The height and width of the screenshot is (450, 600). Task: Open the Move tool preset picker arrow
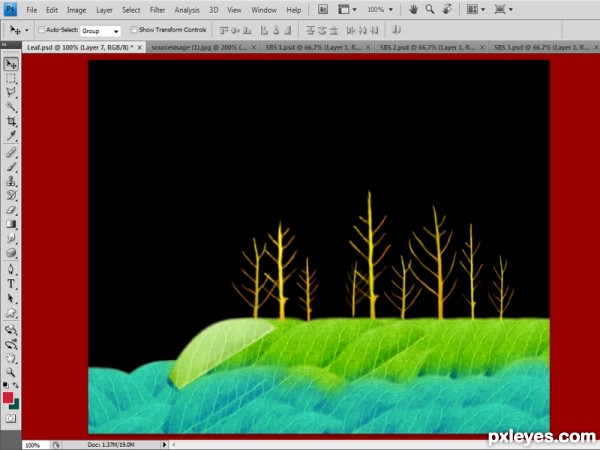tap(26, 30)
